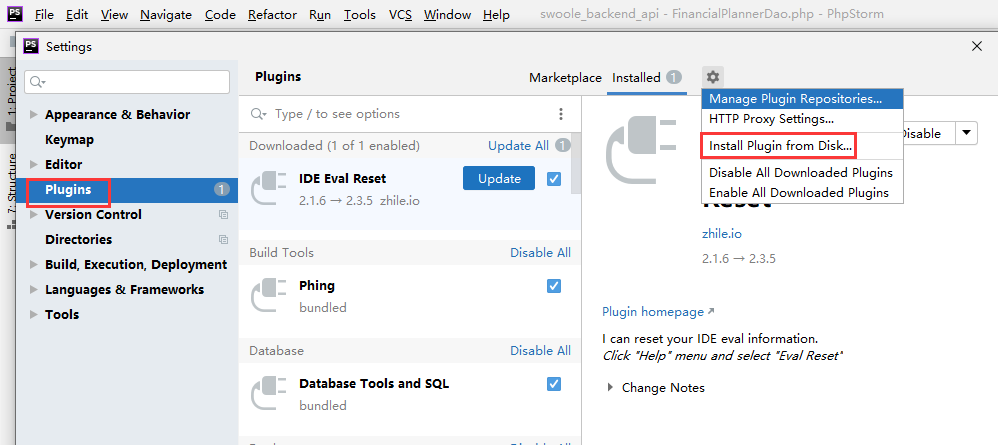Viewport: 998px width, 445px height.
Task: Click the badge count on Plugins tree row
Action: 221,190
